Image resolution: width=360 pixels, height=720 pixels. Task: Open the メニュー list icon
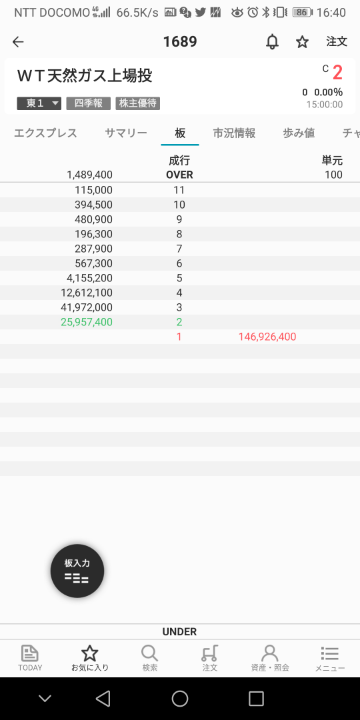(x=330, y=658)
